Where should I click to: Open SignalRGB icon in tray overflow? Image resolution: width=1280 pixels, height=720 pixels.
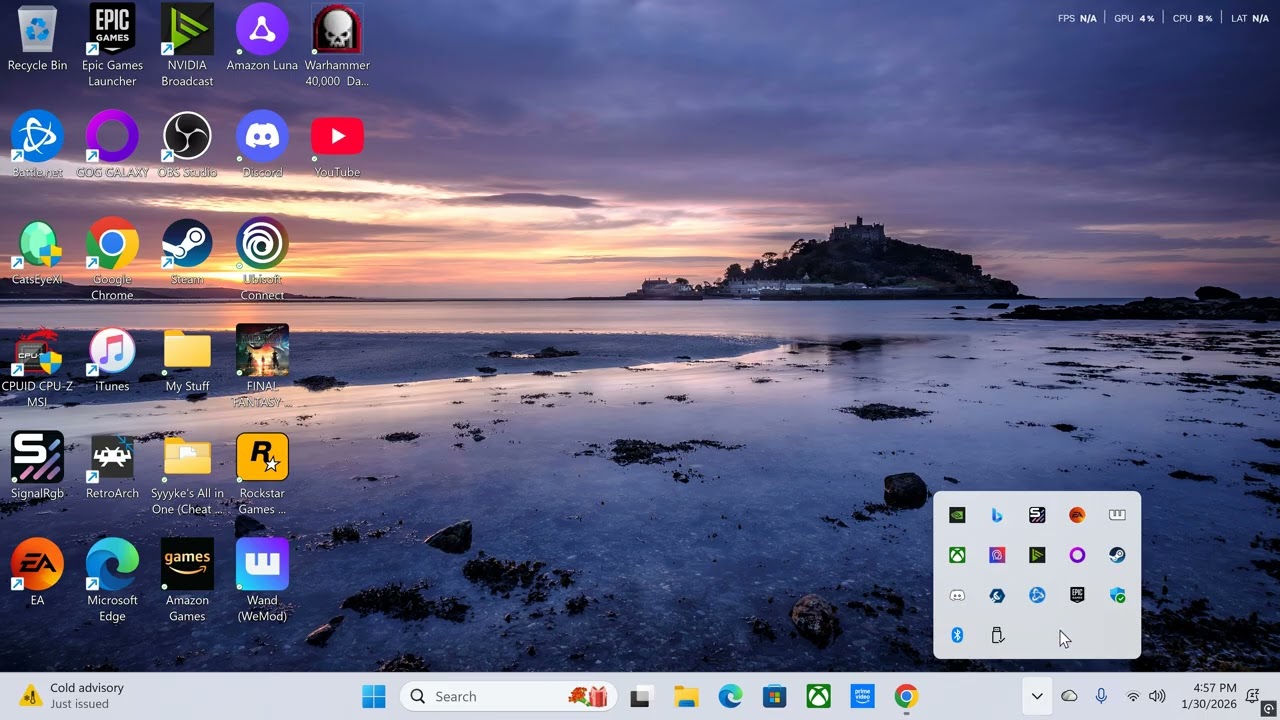tap(1037, 515)
